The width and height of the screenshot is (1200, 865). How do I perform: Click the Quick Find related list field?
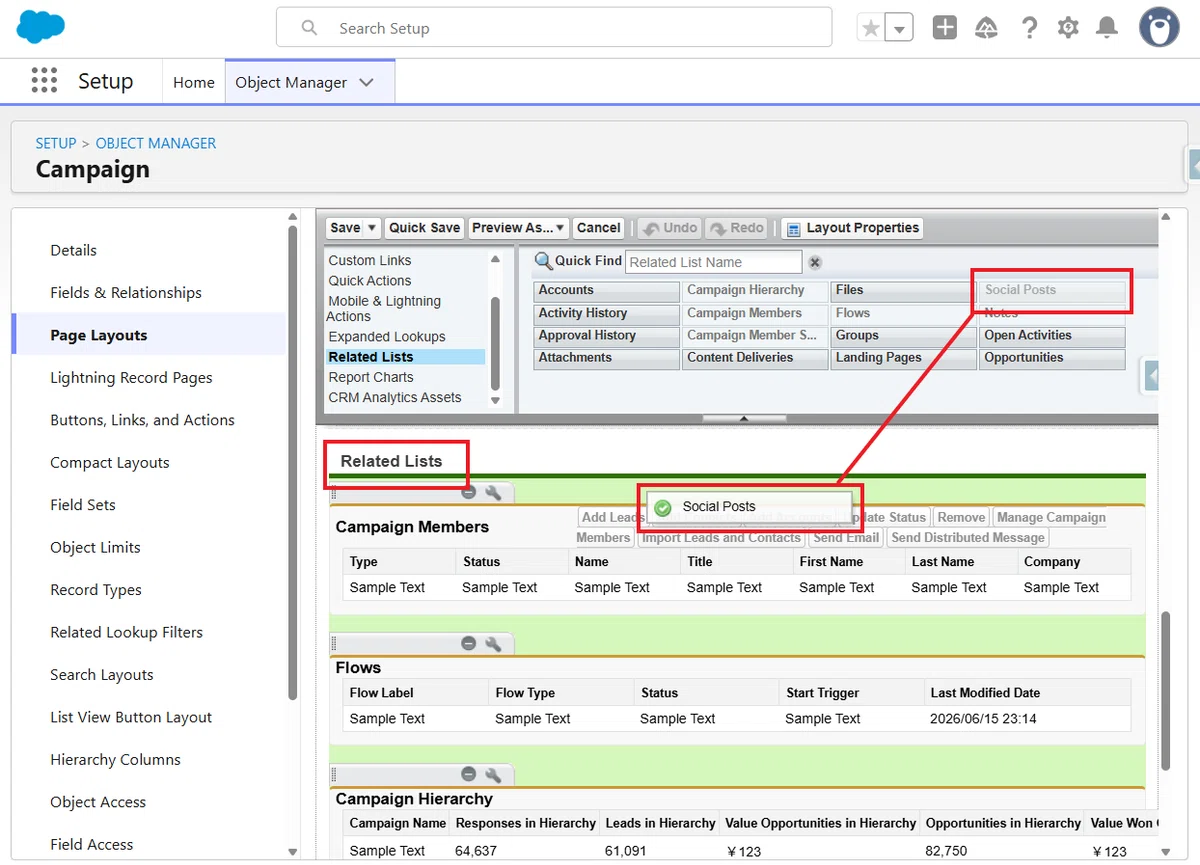pos(714,262)
